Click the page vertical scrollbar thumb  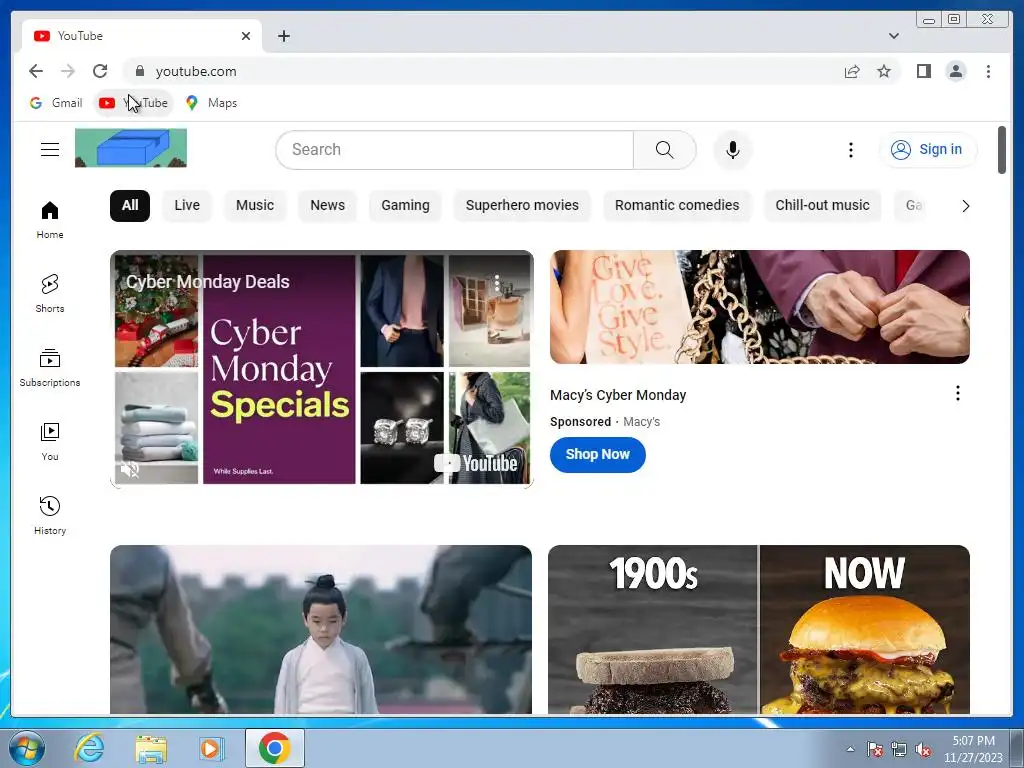click(1002, 150)
